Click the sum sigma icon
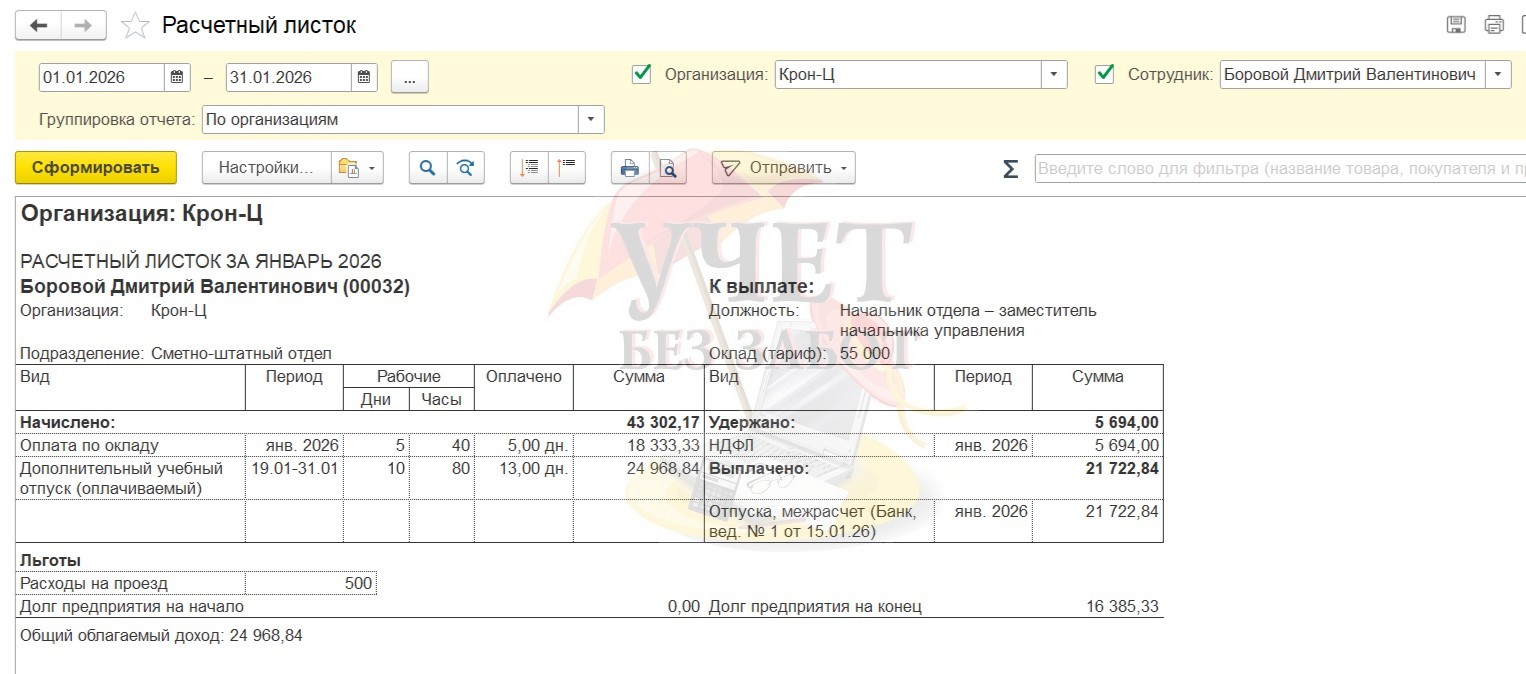Viewport: 1526px width, 674px height. (1010, 169)
